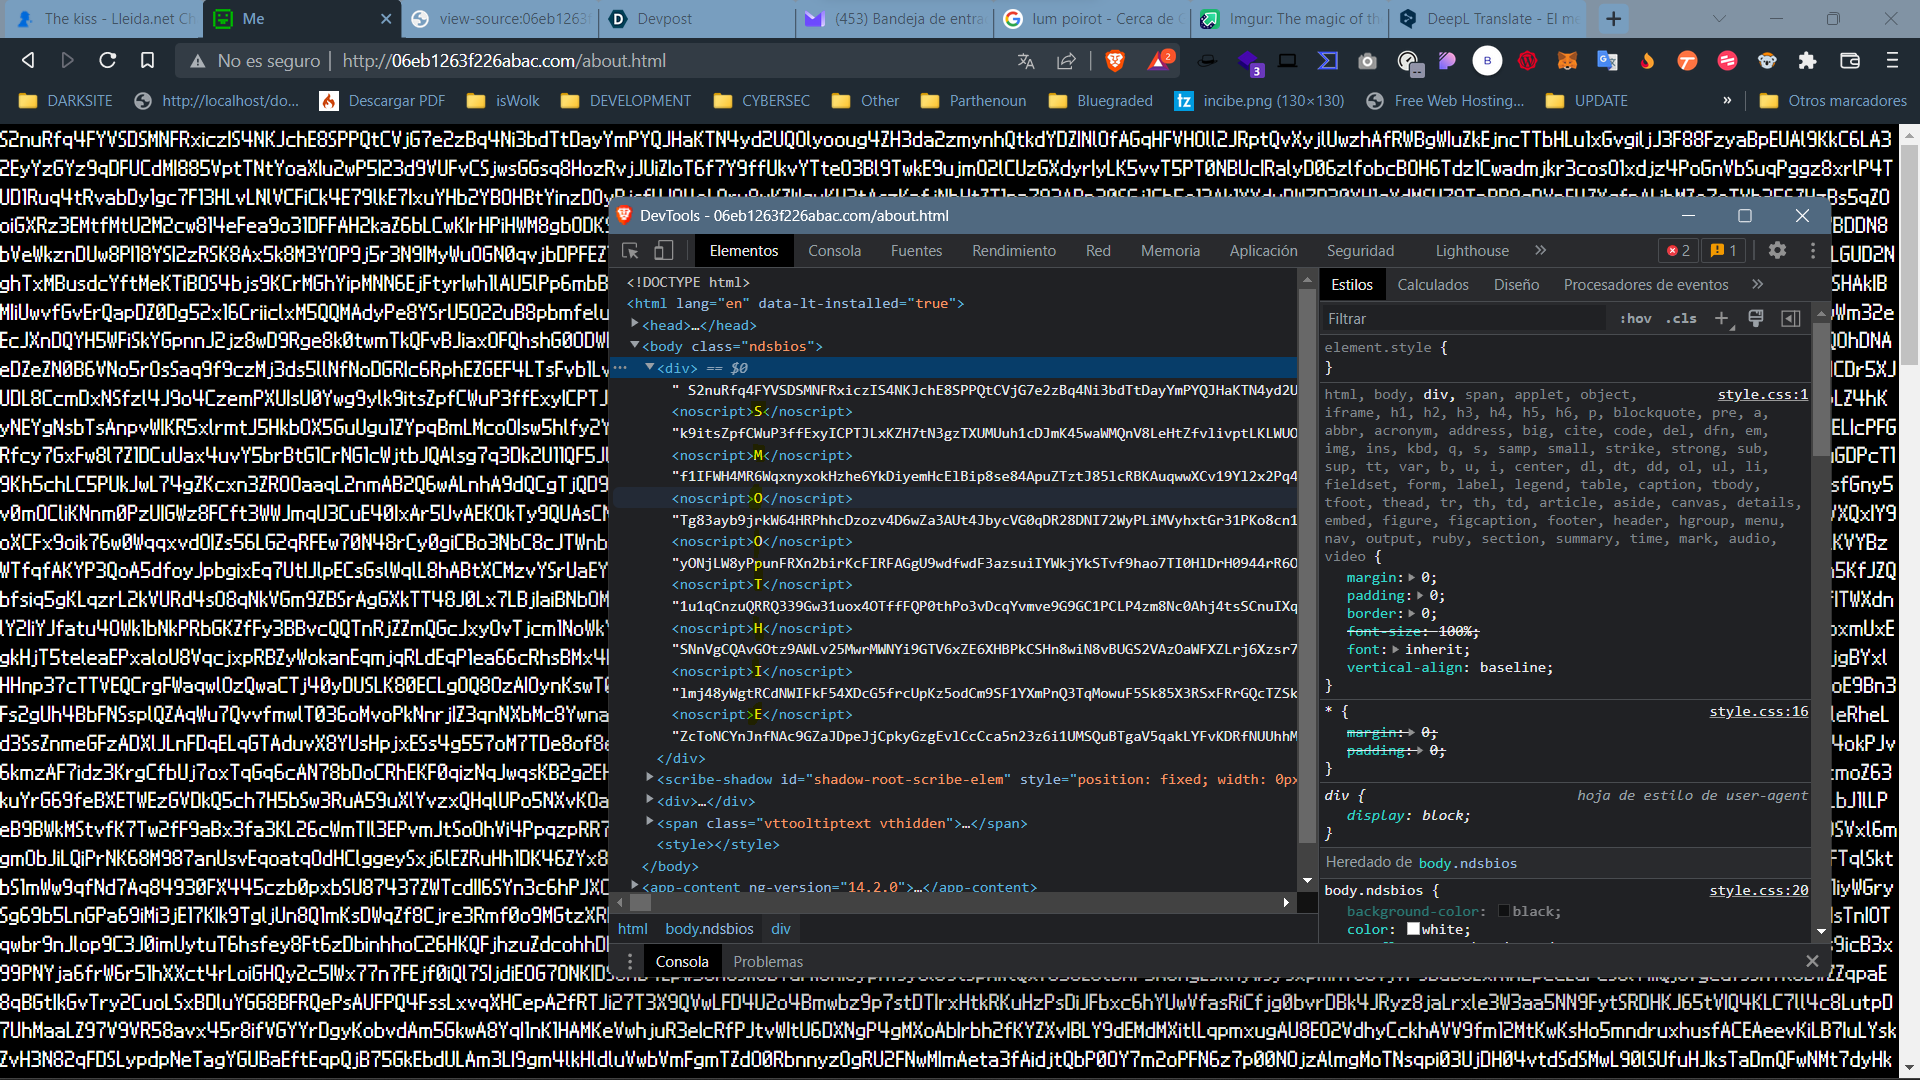Open the Brave Wallet icon
The image size is (1920, 1080).
1850,61
